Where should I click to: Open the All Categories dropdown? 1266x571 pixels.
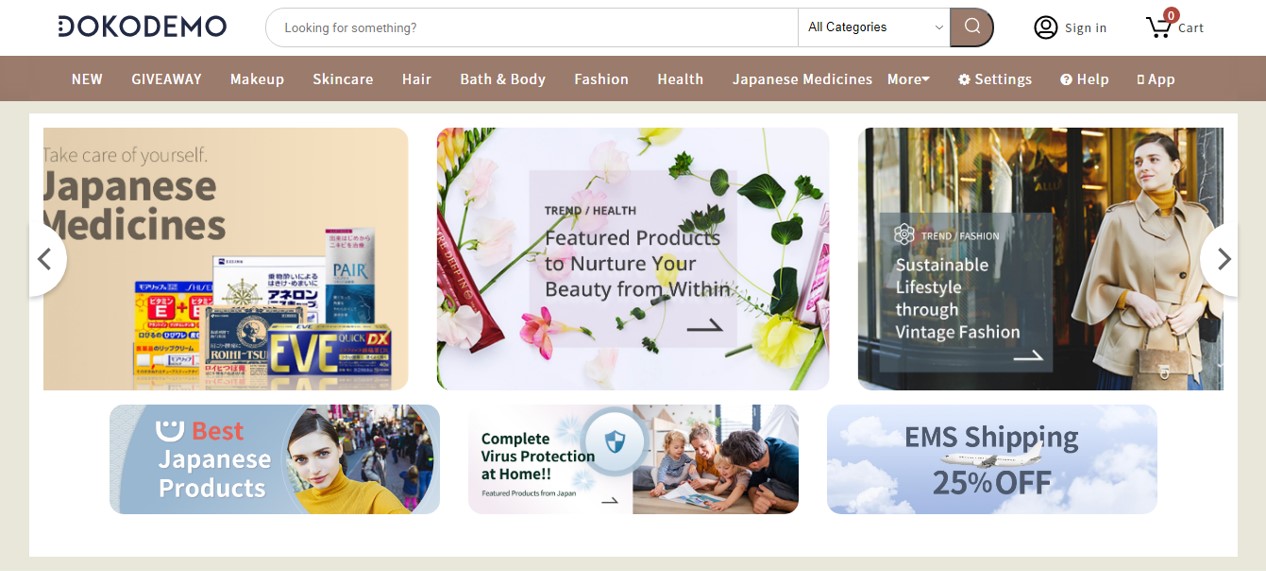point(874,27)
